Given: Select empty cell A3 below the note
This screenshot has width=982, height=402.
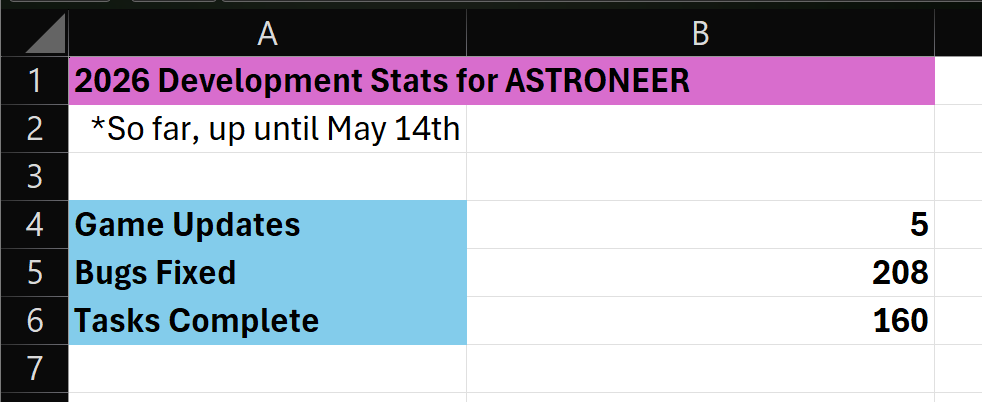Looking at the screenshot, I should [x=267, y=177].
